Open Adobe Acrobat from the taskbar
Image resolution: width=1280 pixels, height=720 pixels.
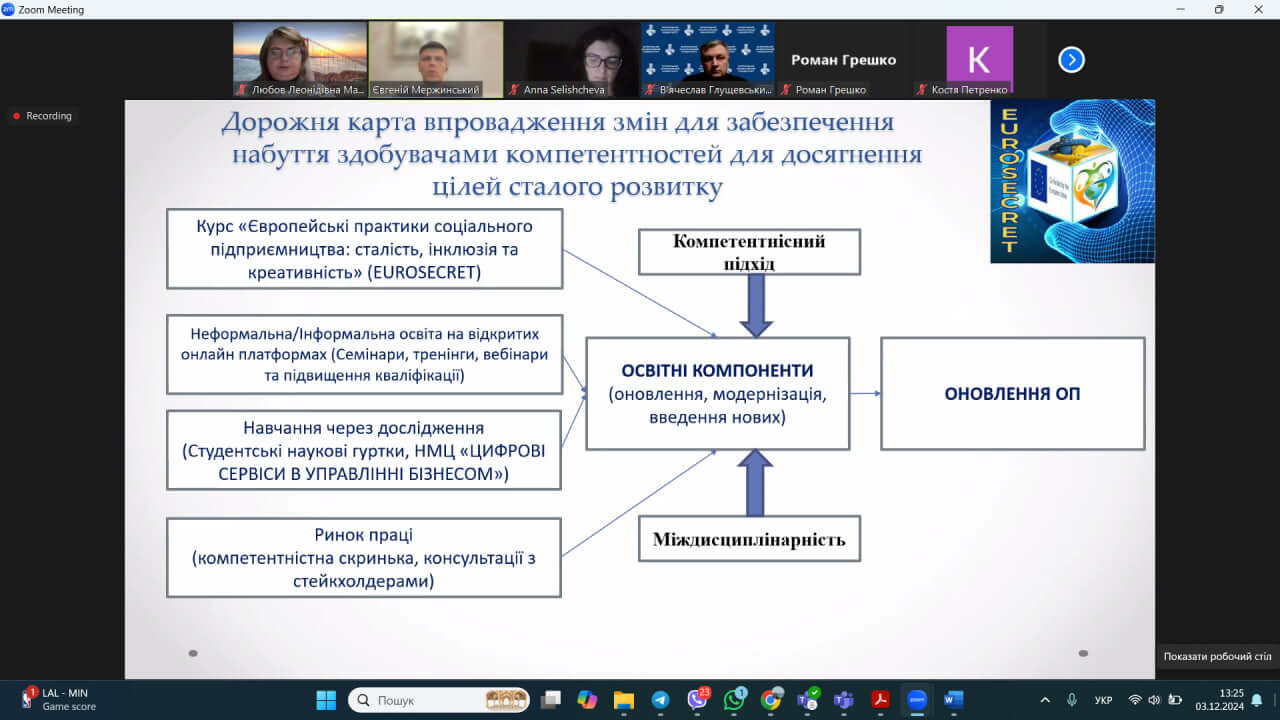pos(880,700)
